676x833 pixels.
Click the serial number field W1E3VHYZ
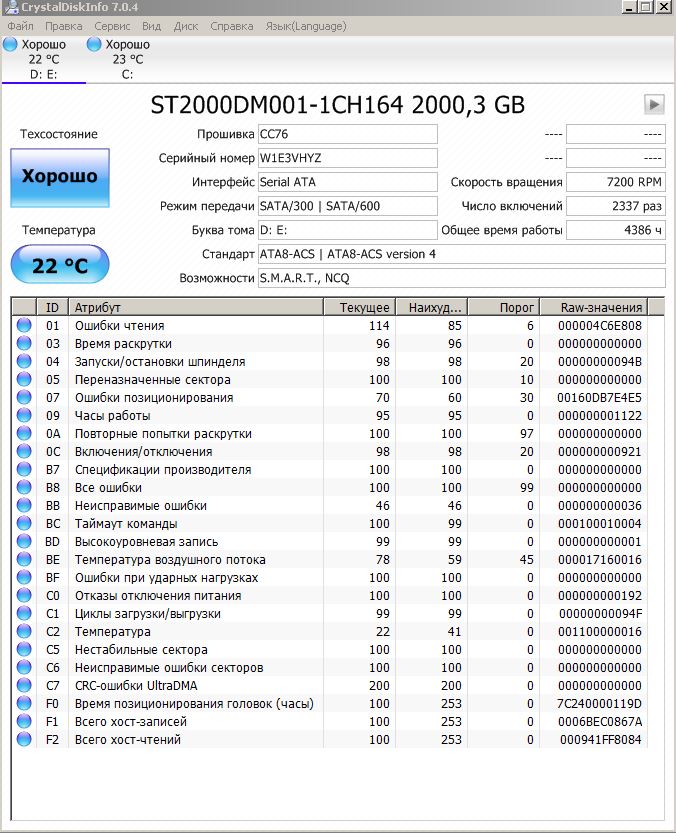tap(348, 158)
